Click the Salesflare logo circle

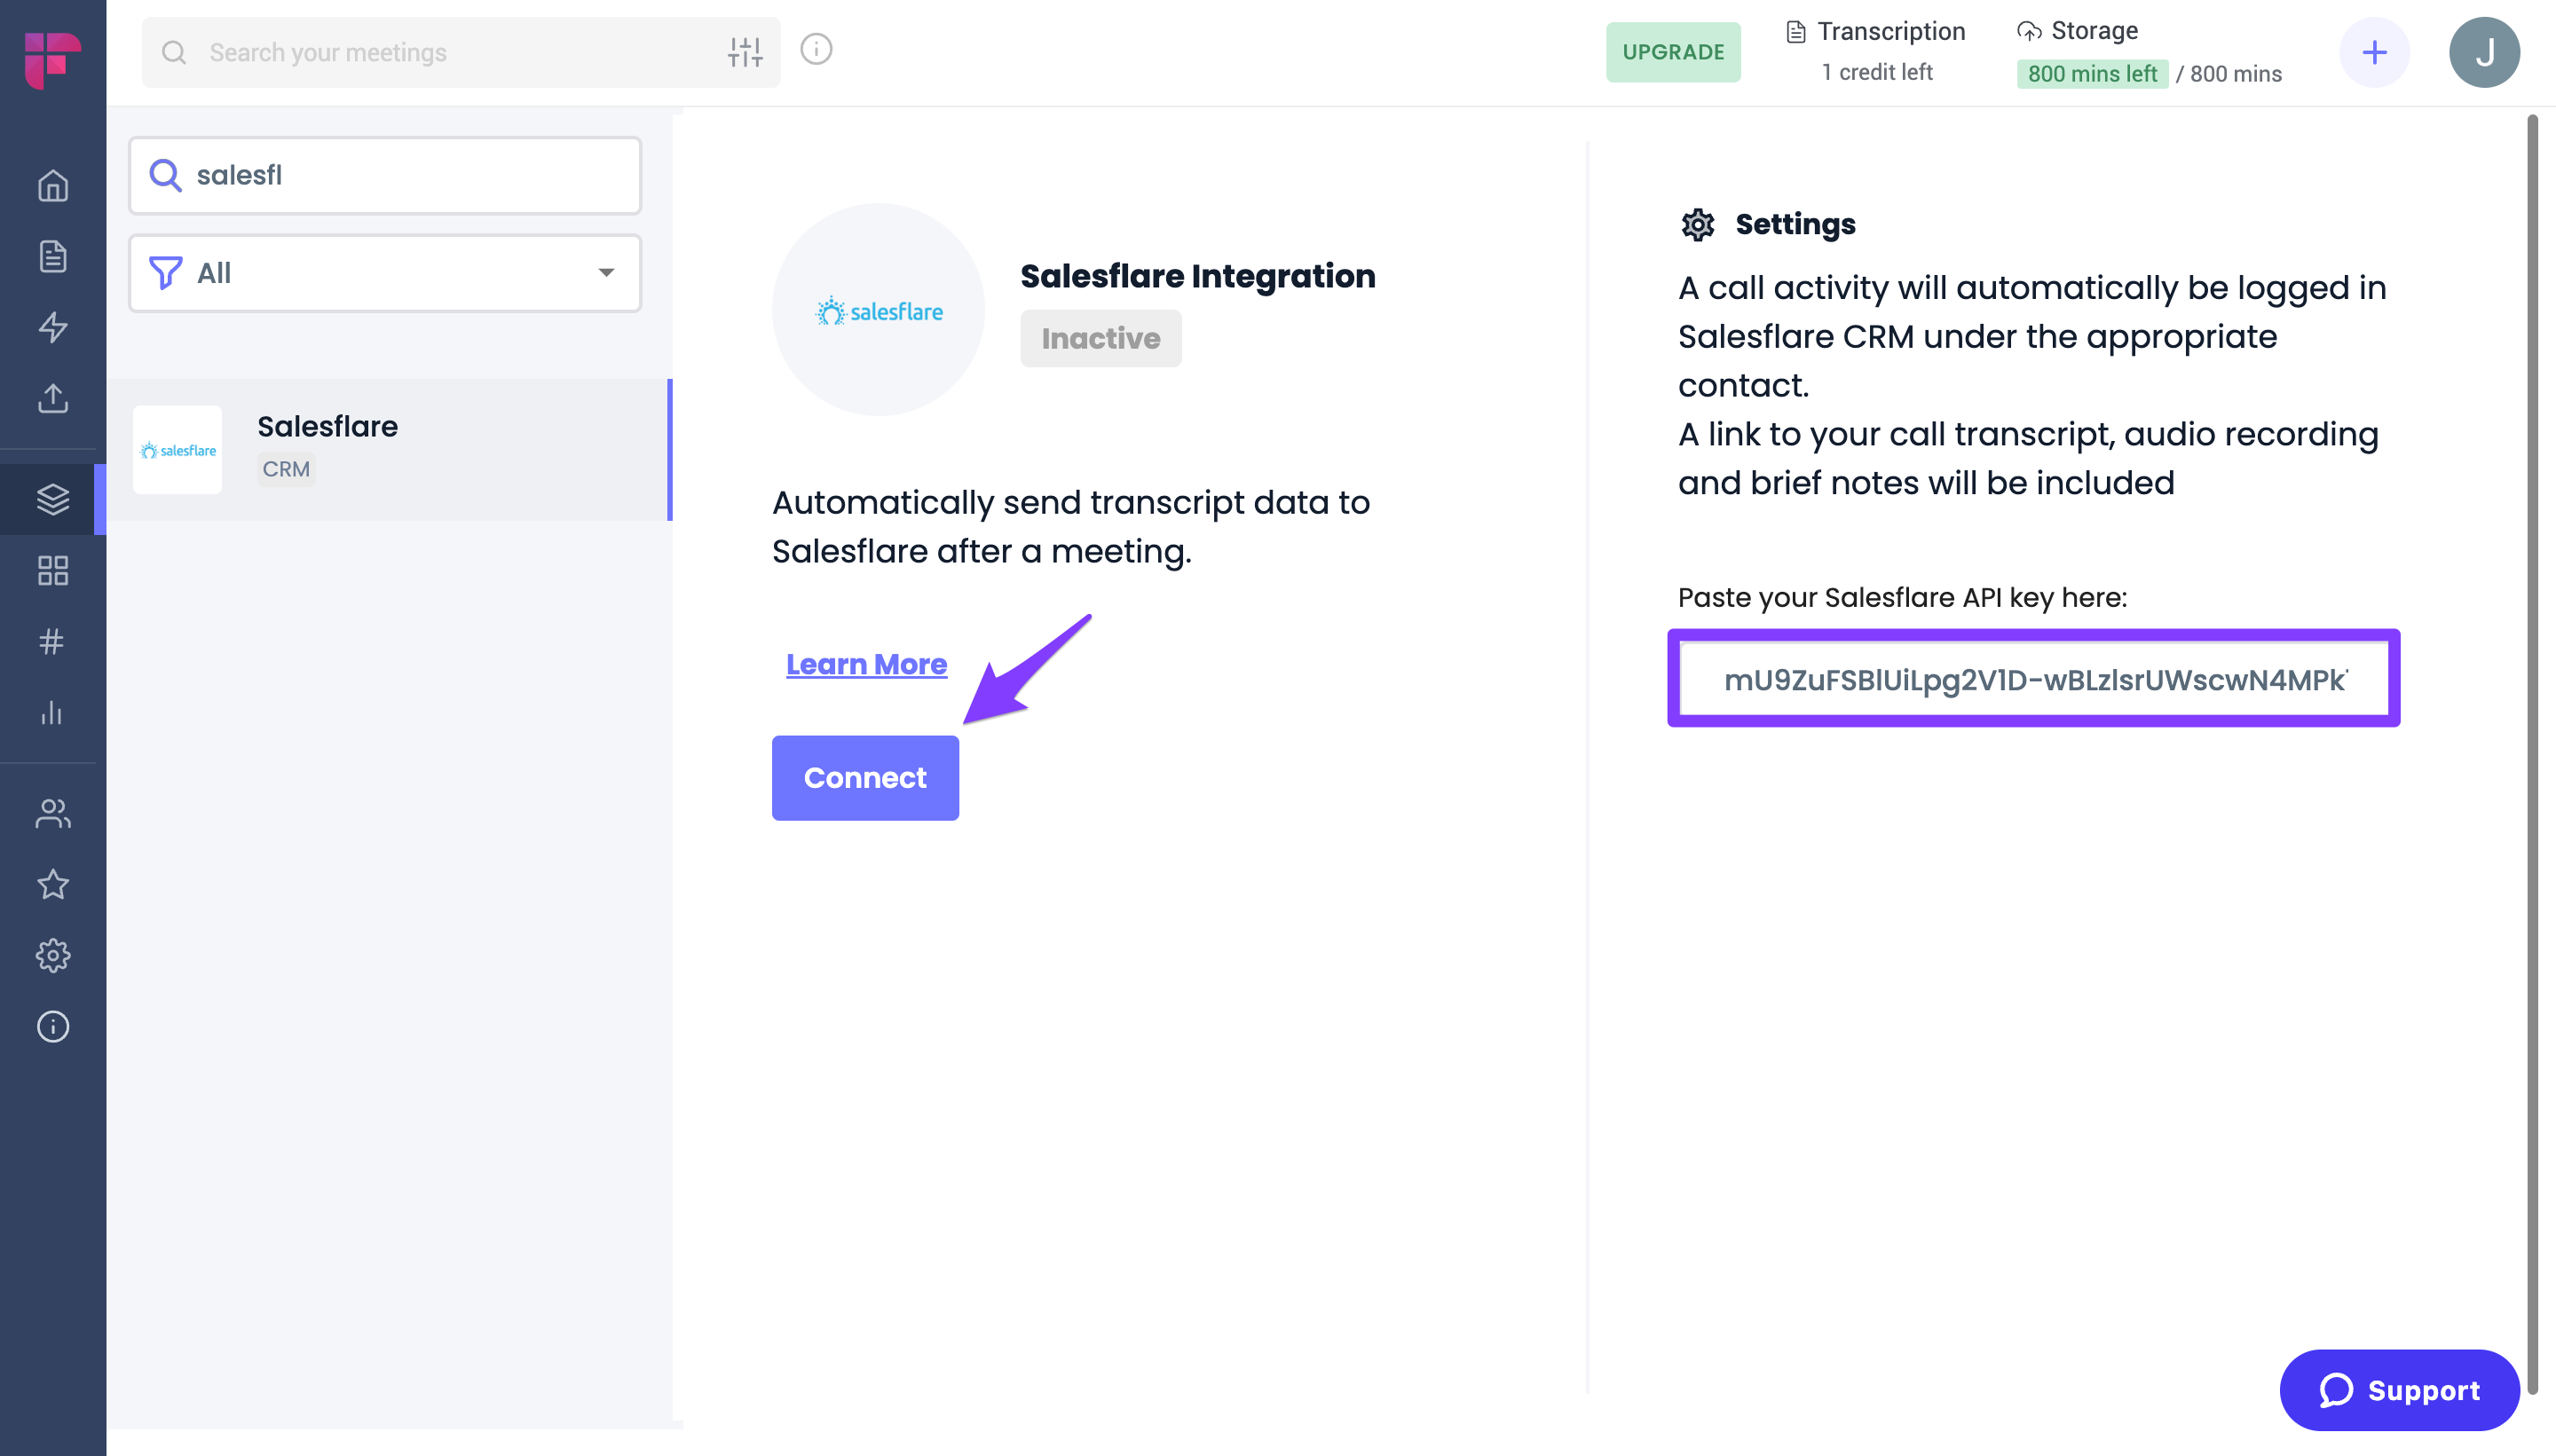pos(878,310)
